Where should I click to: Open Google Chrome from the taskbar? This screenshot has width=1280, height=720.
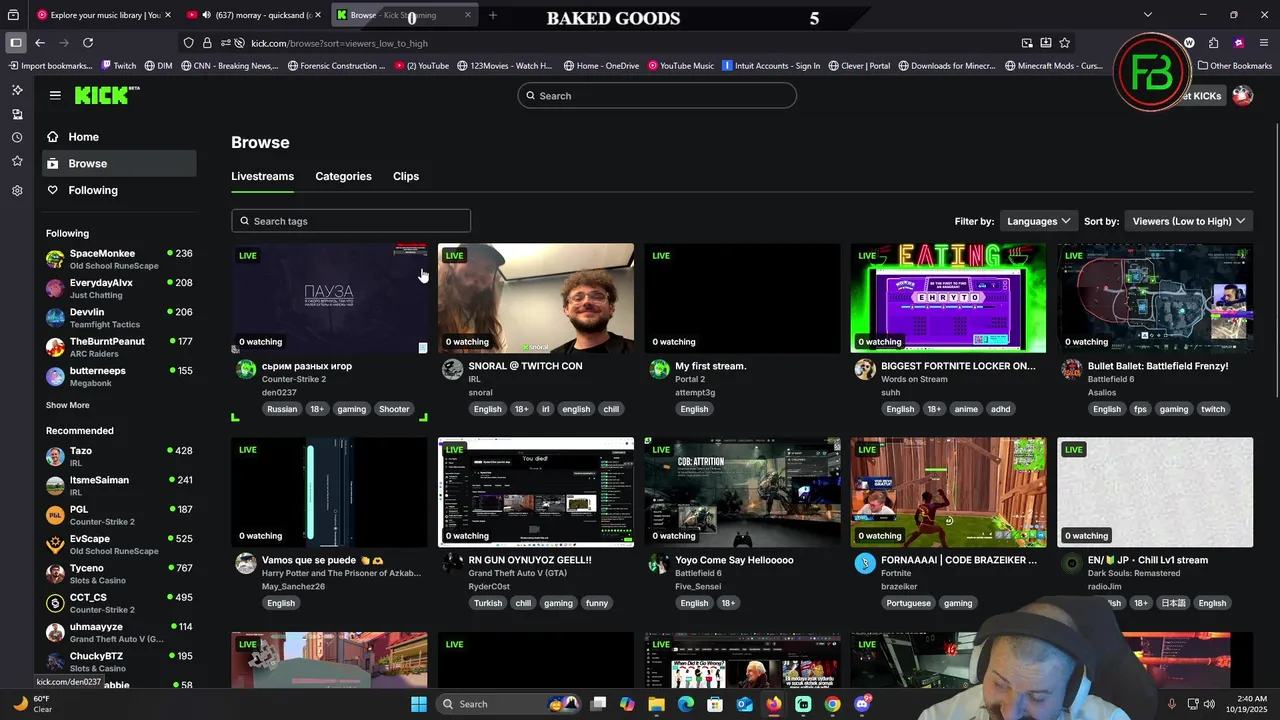click(833, 704)
